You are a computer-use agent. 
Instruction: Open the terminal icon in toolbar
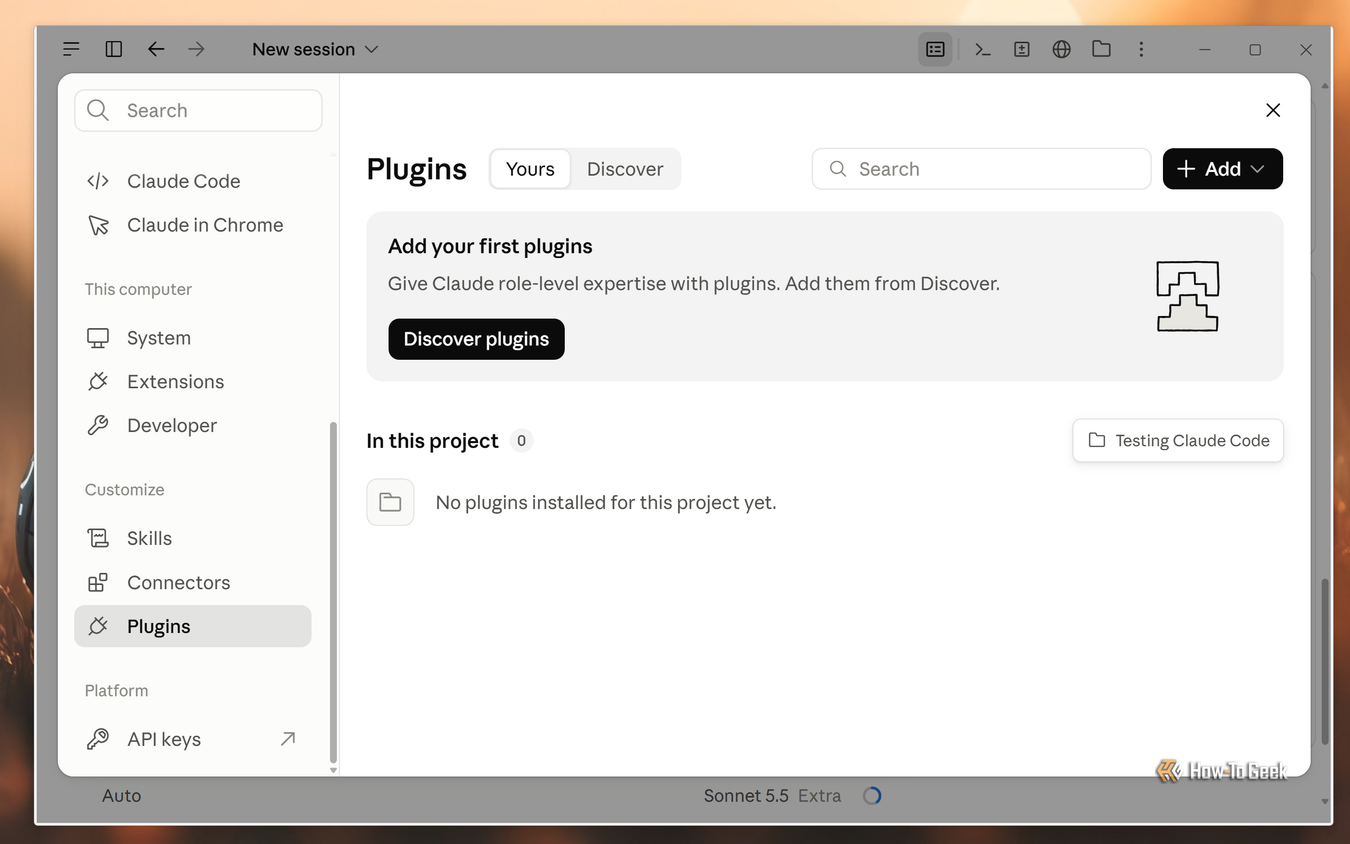(x=983, y=49)
